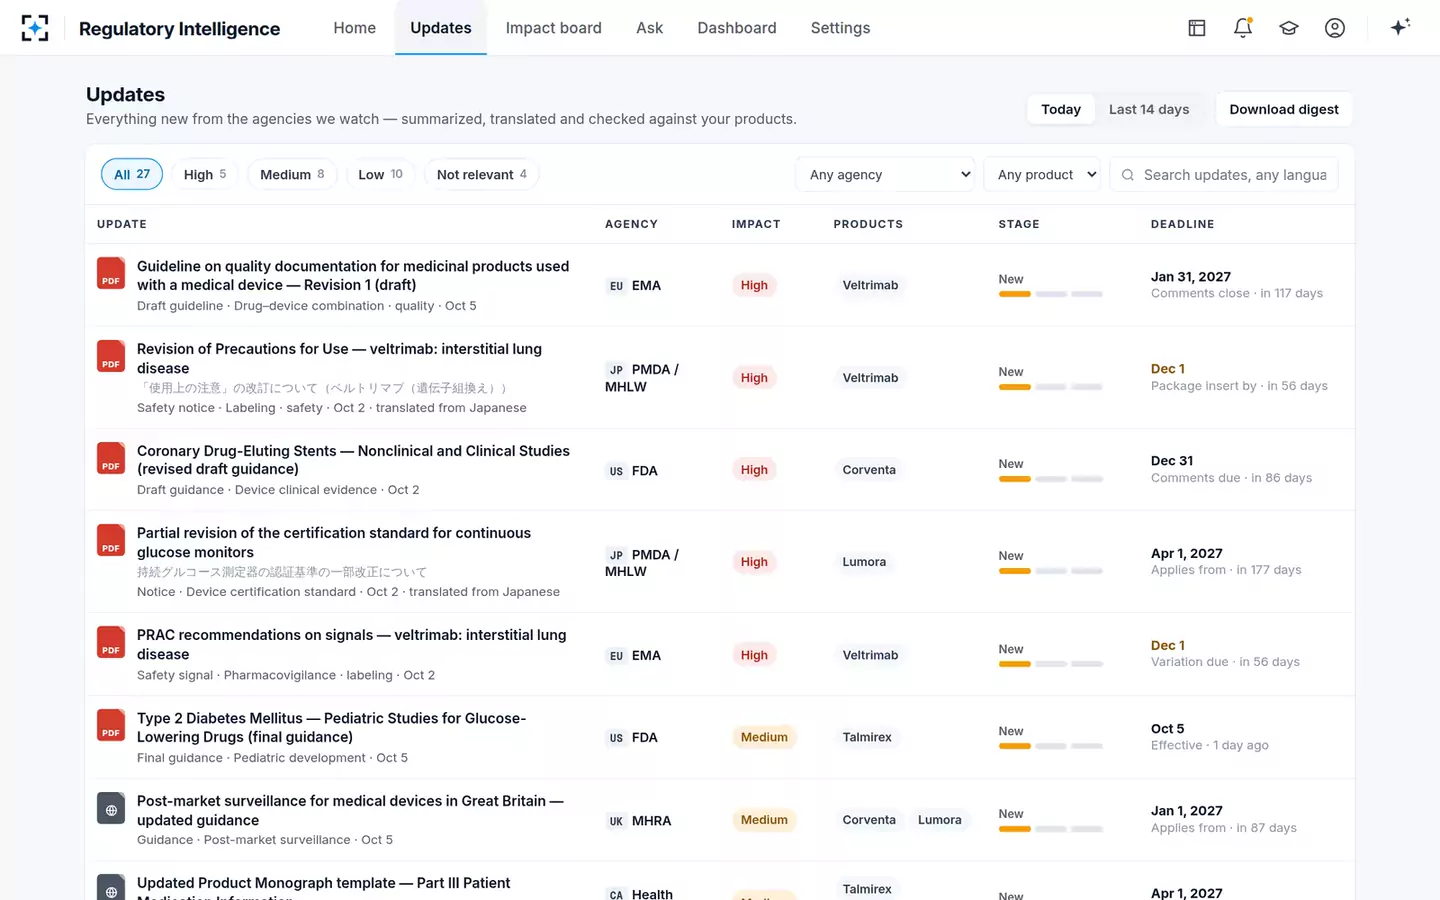Switch the date range to Today
Image resolution: width=1440 pixels, height=900 pixels.
pyautogui.click(x=1061, y=110)
